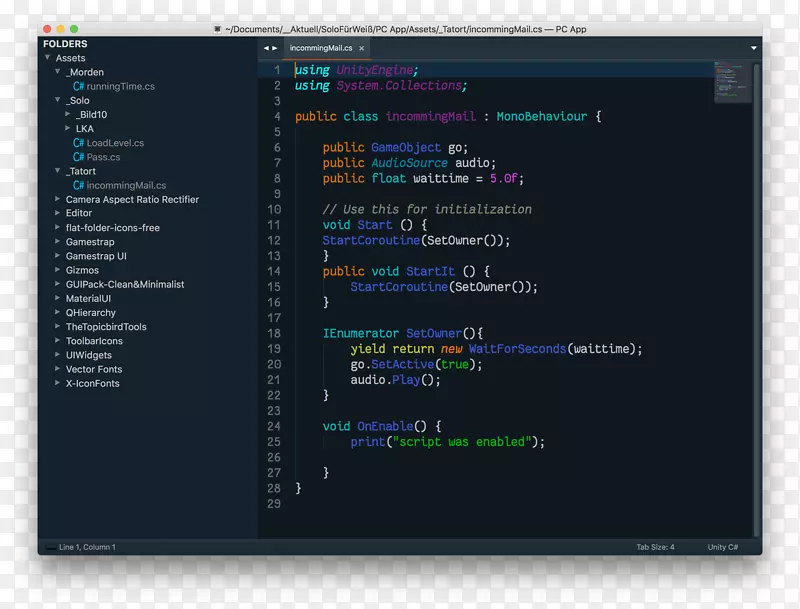Click the back navigation arrow in the tab bar
Screen dimensions: 800x609
(x=264, y=47)
